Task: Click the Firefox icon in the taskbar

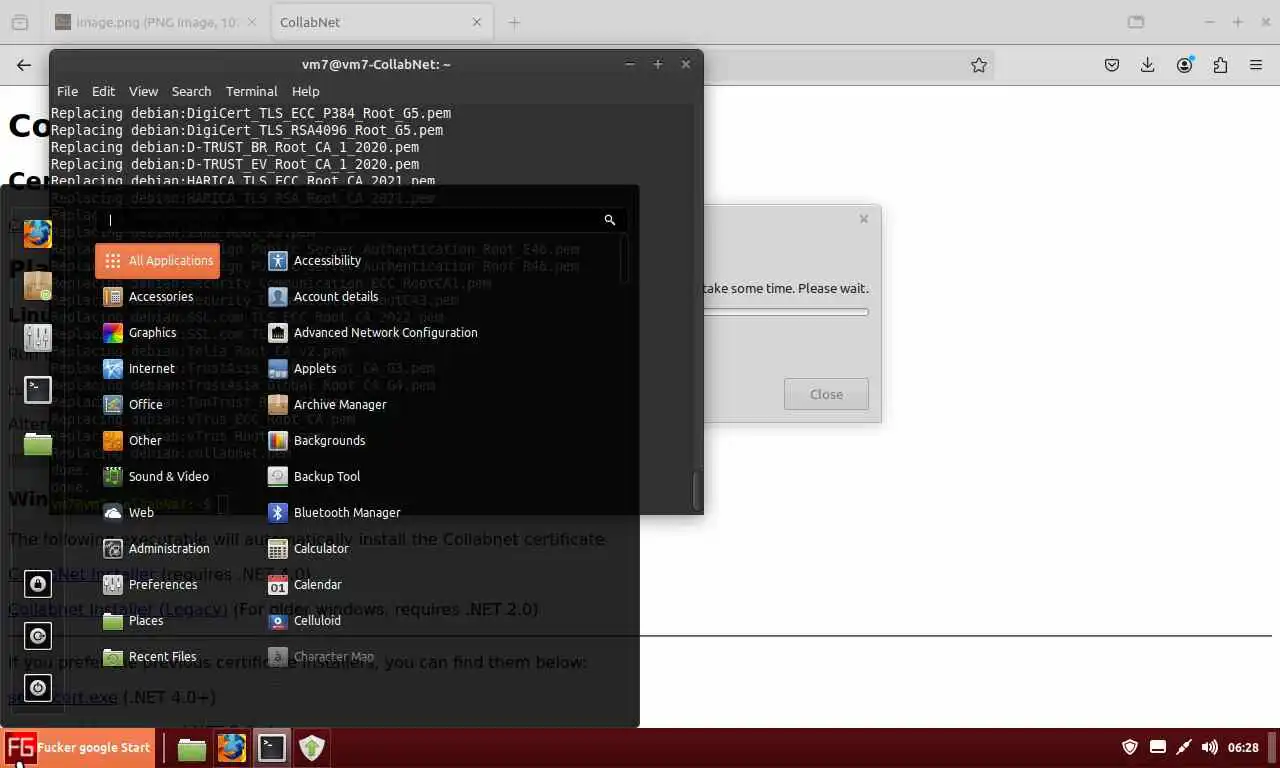Action: 231,748
